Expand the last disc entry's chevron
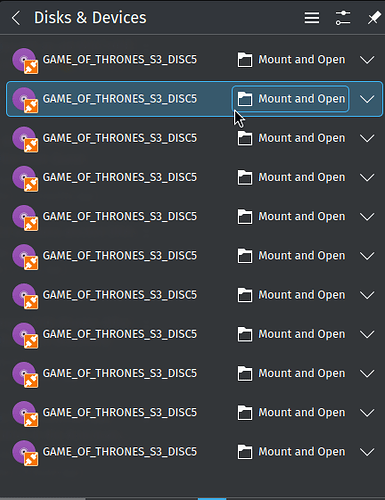This screenshot has width=385, height=500. [367, 452]
